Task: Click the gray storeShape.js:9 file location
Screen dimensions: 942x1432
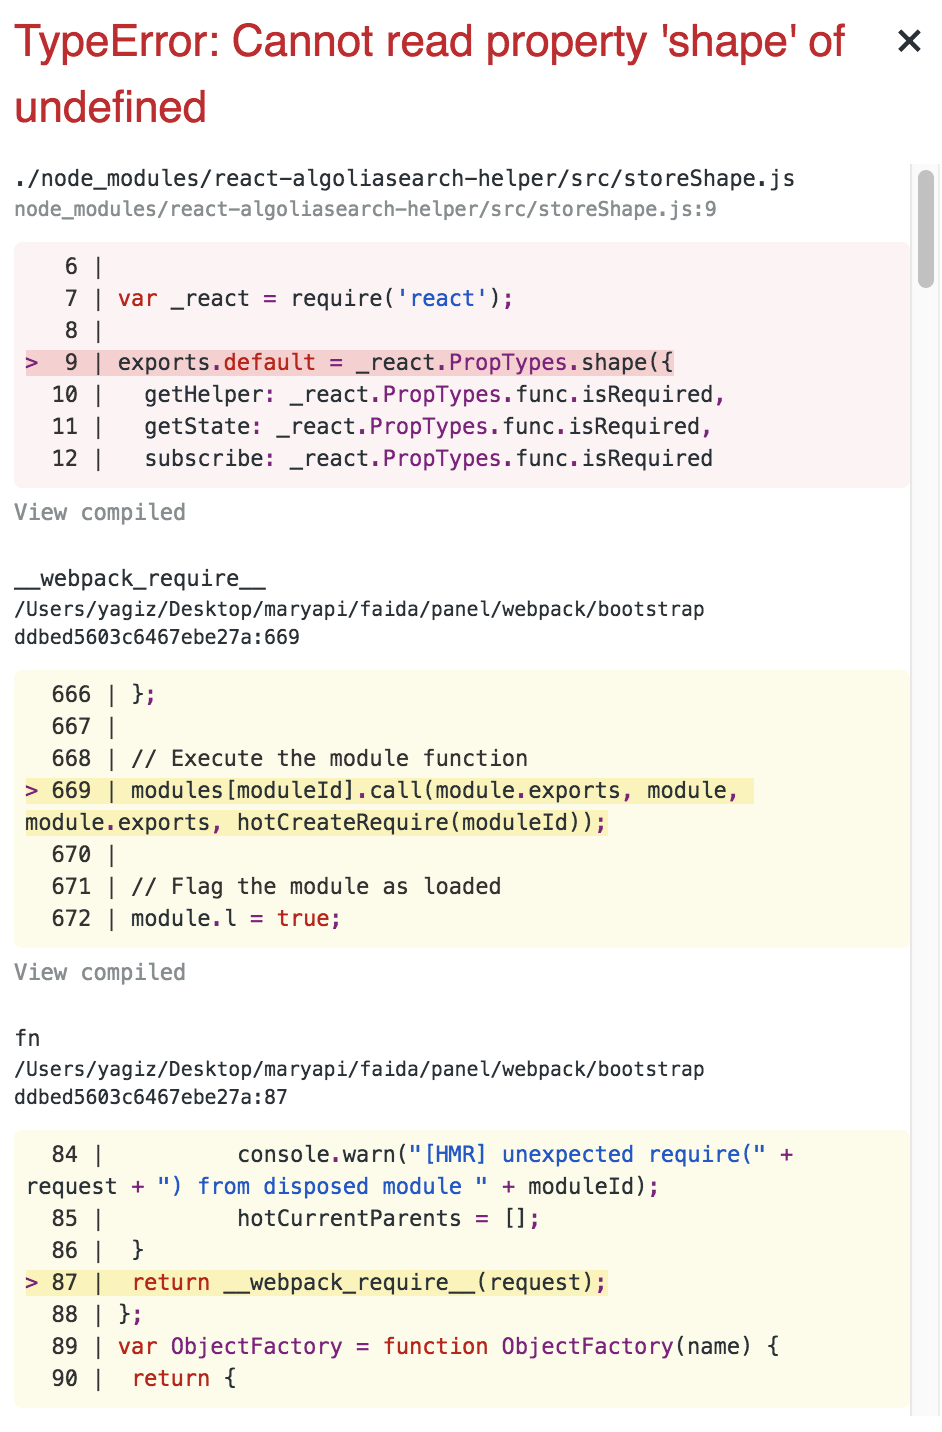Action: coord(365,209)
